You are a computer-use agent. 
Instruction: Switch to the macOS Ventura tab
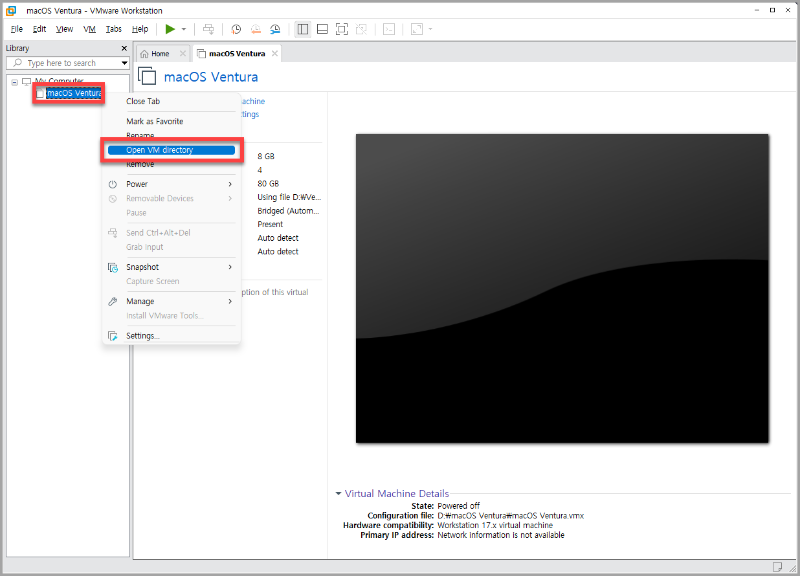click(x=237, y=54)
